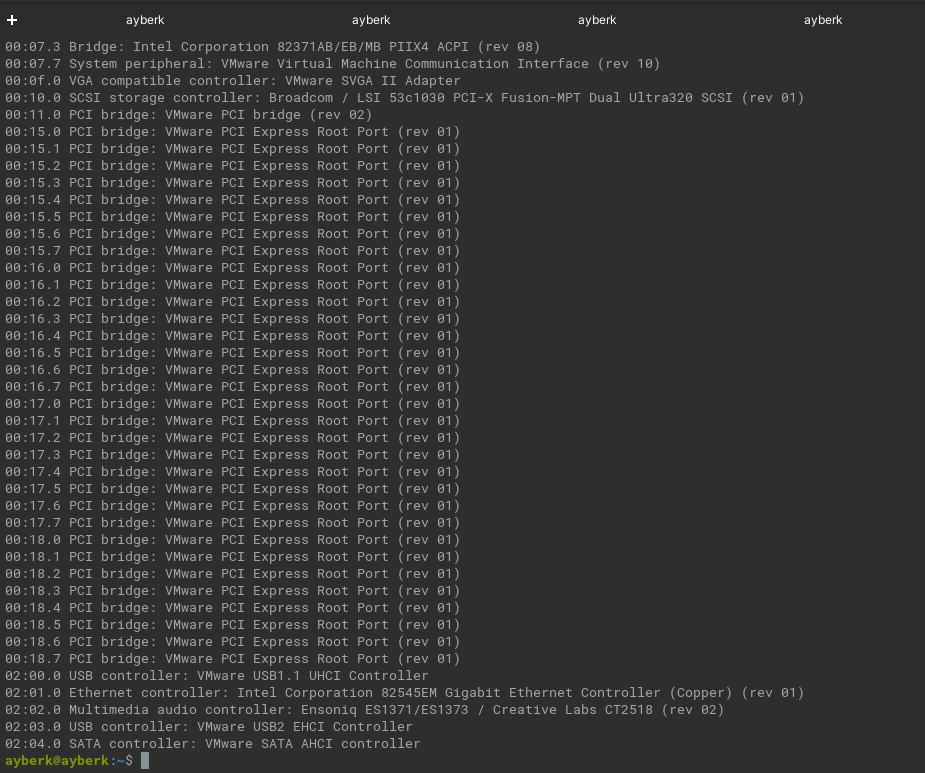Click the 00:15.4 PCI bridge line

[x=232, y=200]
